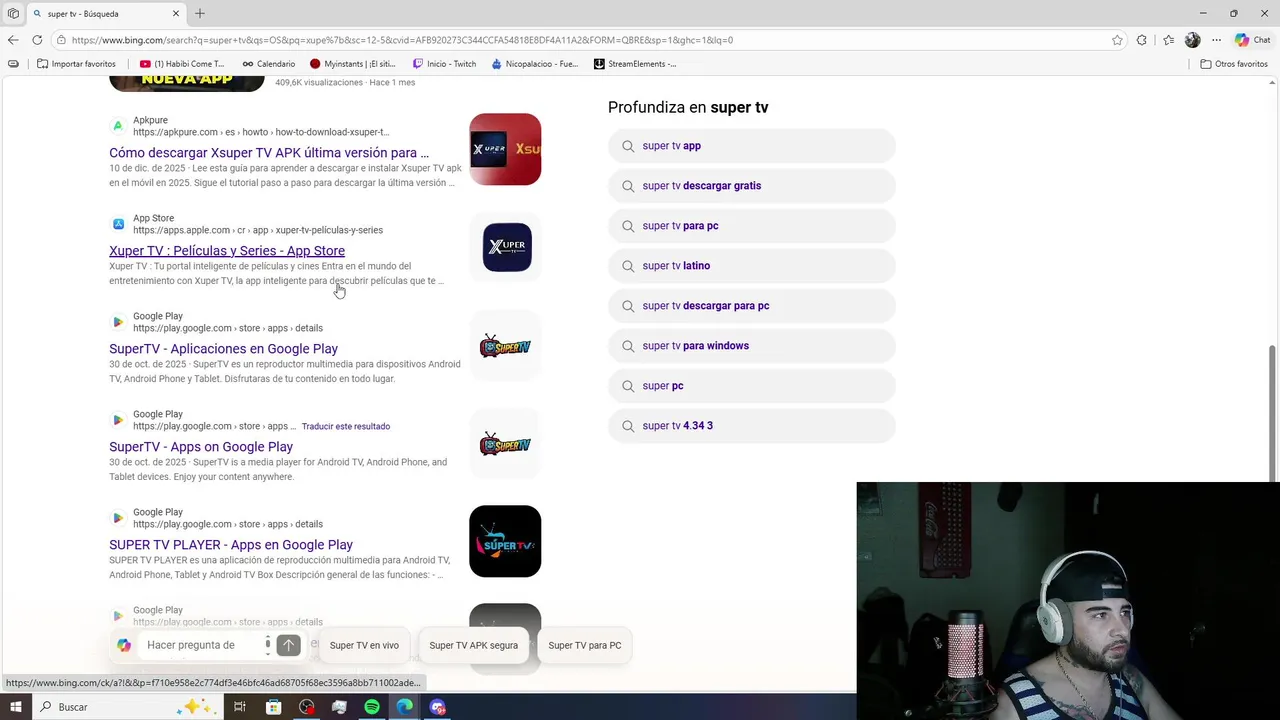This screenshot has width=1280, height=720.
Task: Open the tab actions menu icon
Action: click(x=13, y=13)
